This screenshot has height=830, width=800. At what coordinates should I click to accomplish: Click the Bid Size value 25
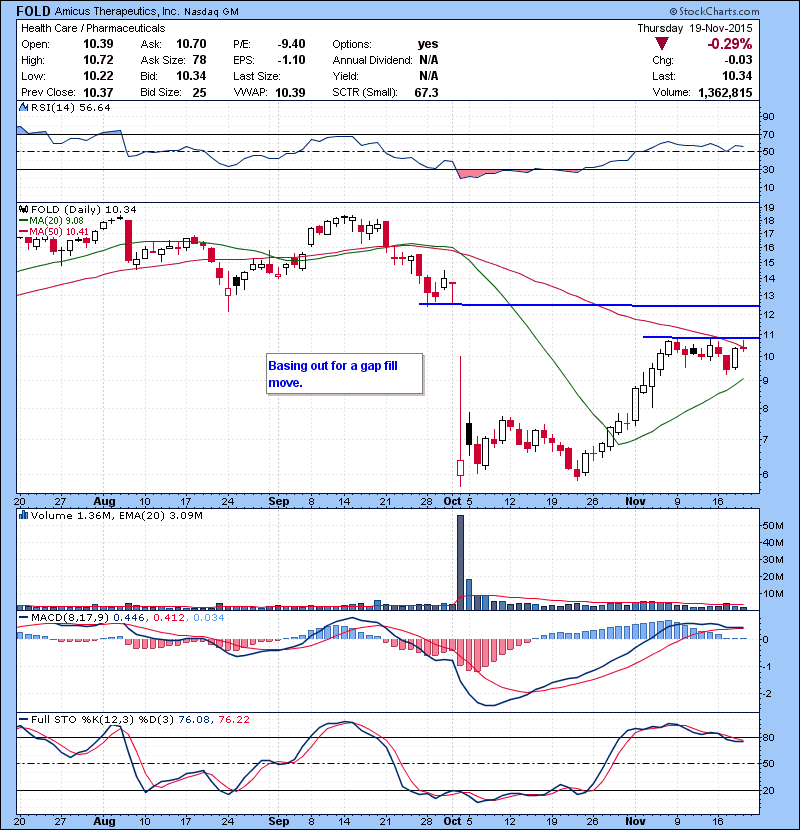[x=200, y=92]
